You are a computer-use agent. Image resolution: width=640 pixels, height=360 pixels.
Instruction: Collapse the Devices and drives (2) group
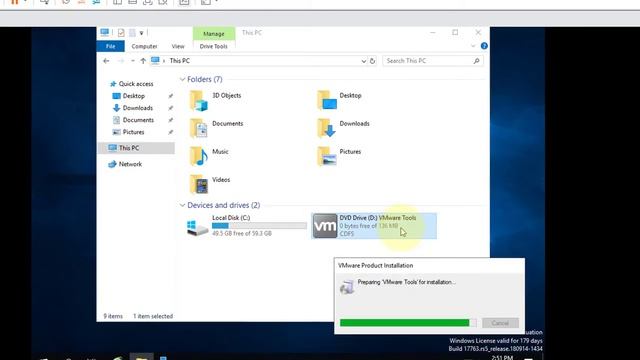[182, 205]
